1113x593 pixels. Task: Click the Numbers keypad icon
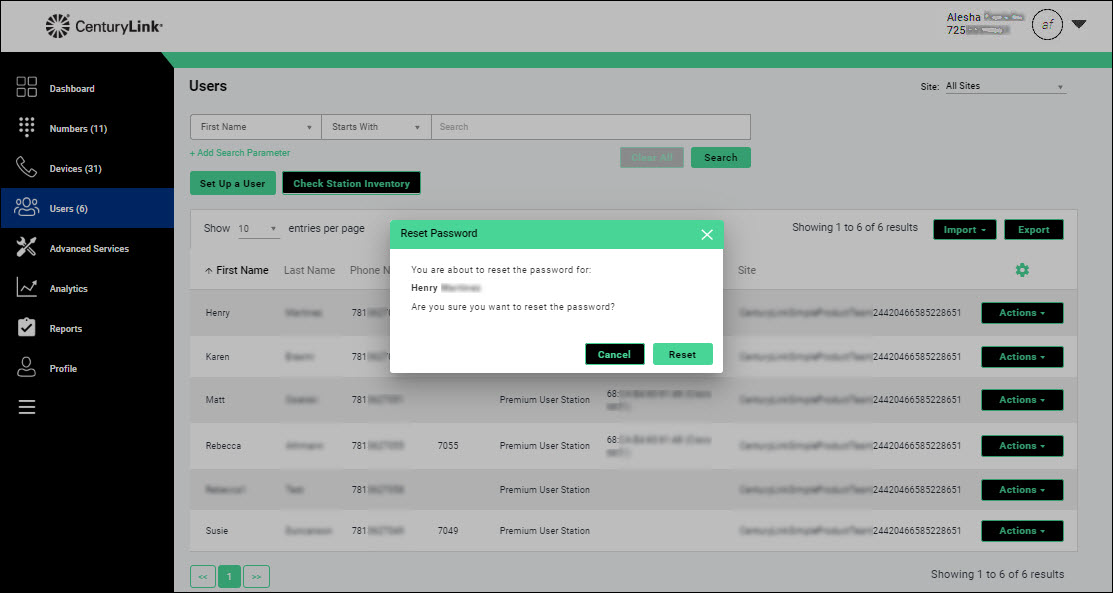(27, 128)
